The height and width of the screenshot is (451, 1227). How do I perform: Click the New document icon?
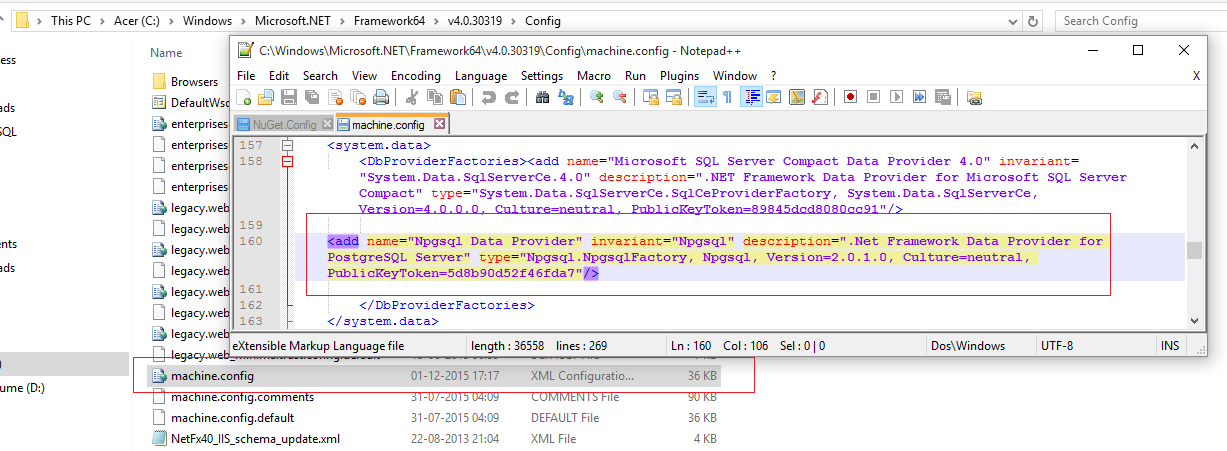click(245, 97)
